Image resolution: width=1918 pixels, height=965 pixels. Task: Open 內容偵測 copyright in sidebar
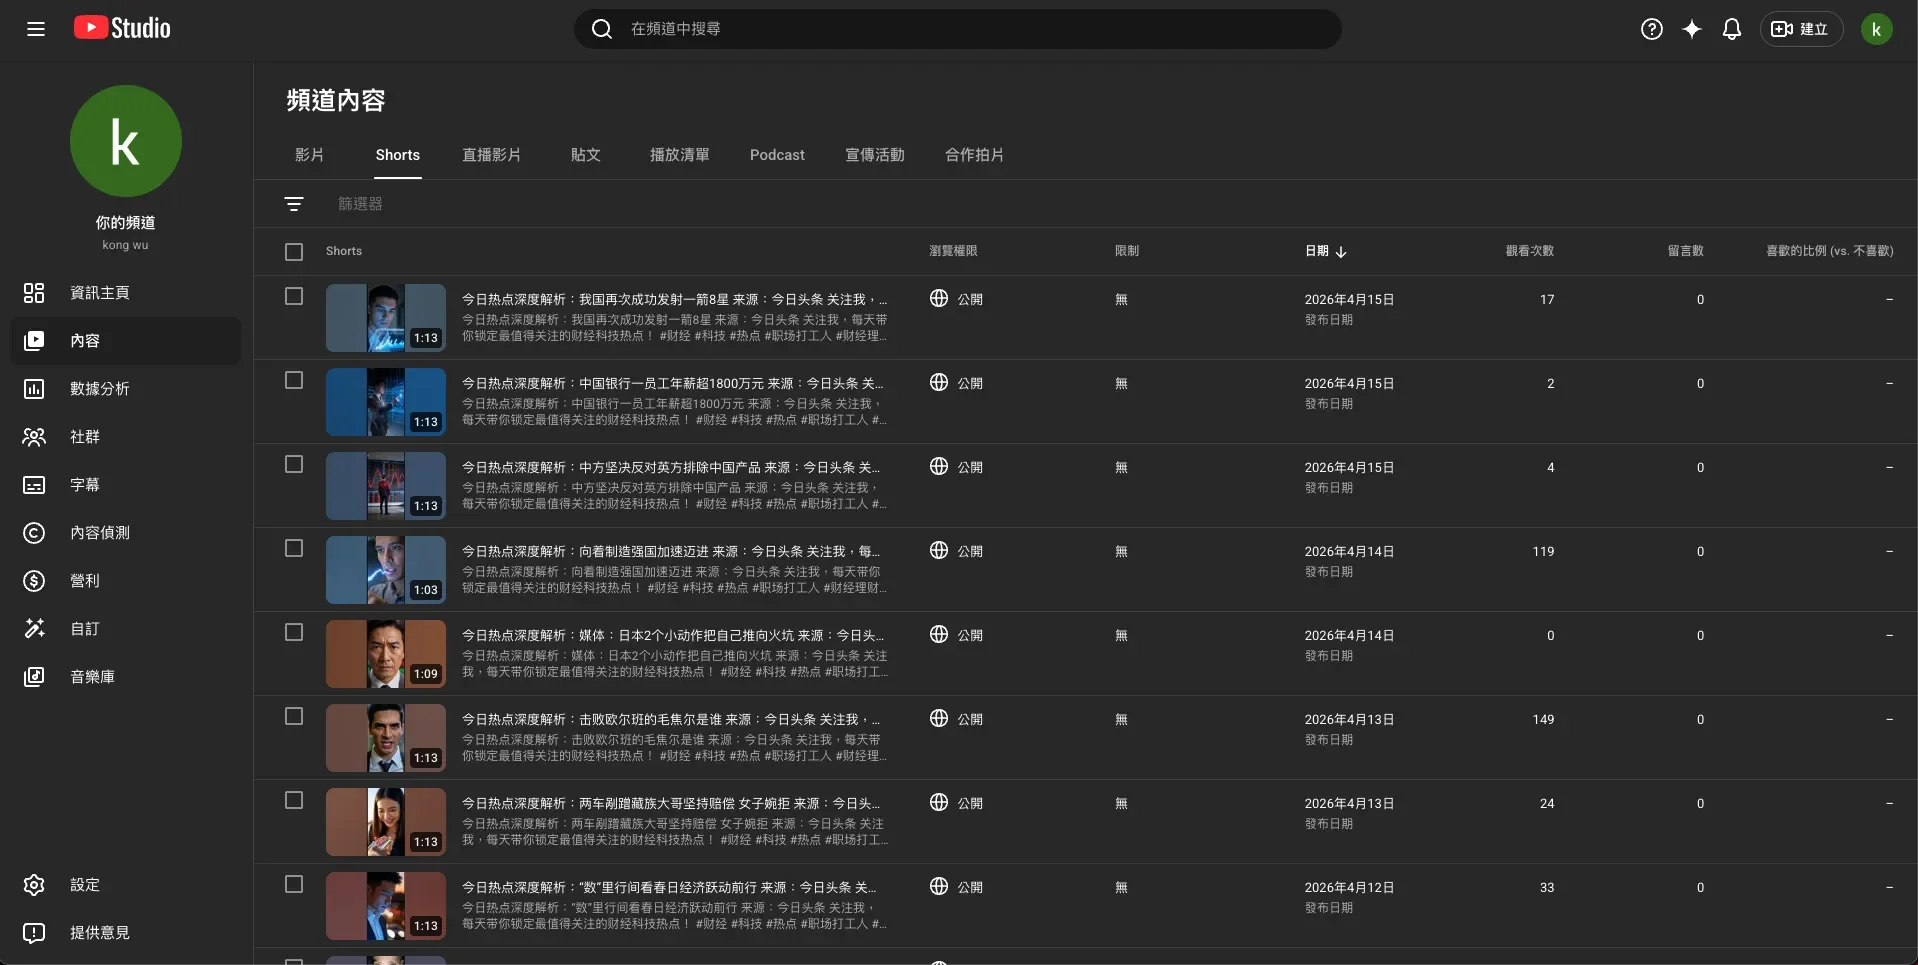[x=126, y=533]
